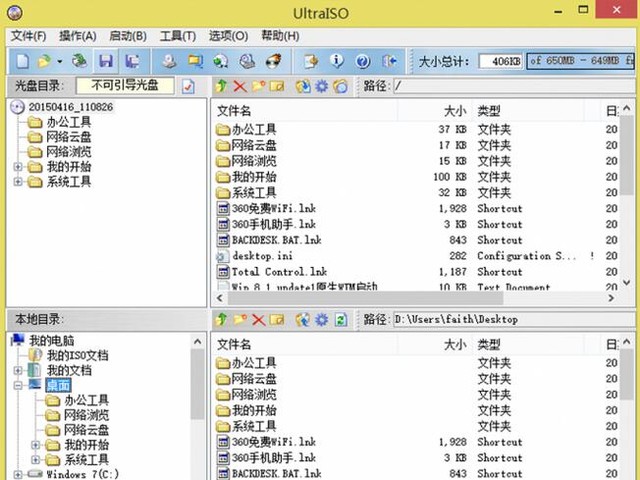Image resolution: width=640 pixels, height=480 pixels.
Task: Click Extract icon in image toolbar
Action: [303, 86]
